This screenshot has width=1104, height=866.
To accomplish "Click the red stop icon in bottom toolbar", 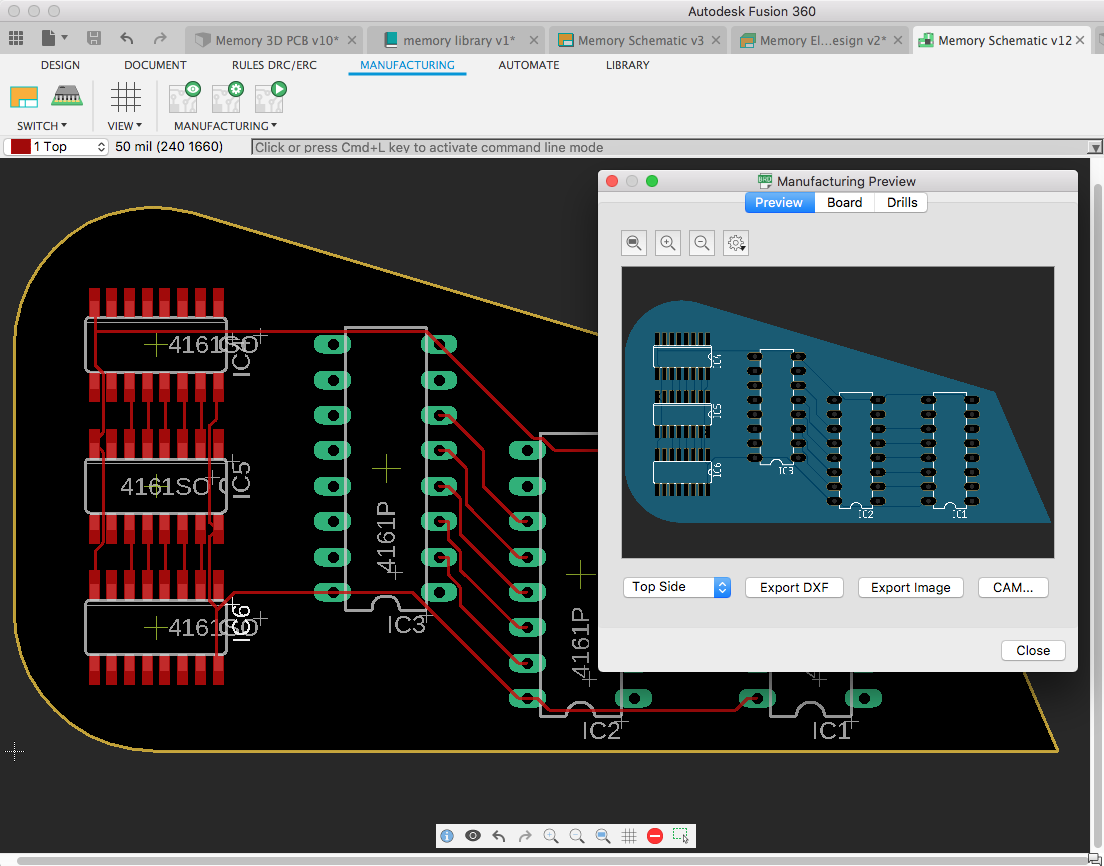I will [x=655, y=836].
